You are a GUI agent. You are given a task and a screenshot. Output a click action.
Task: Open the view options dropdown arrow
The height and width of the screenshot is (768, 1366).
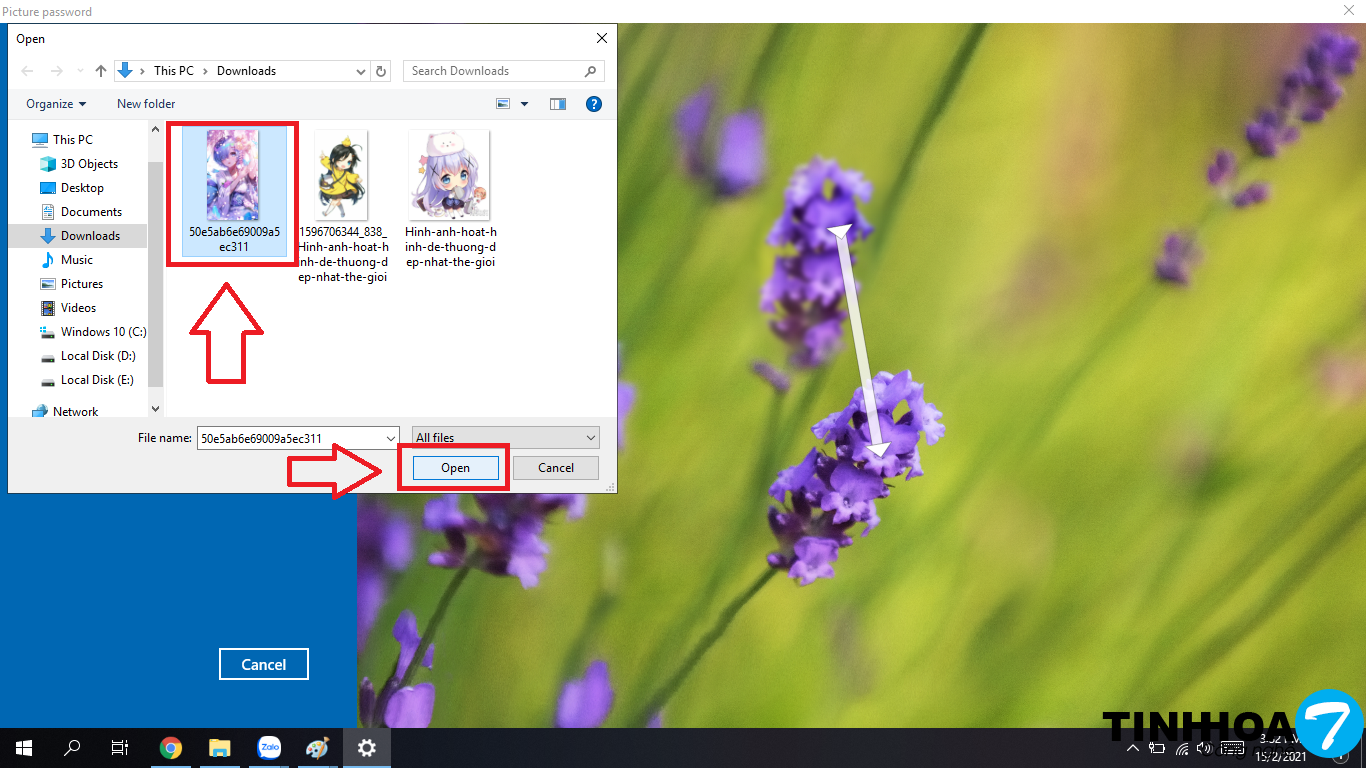(x=524, y=104)
